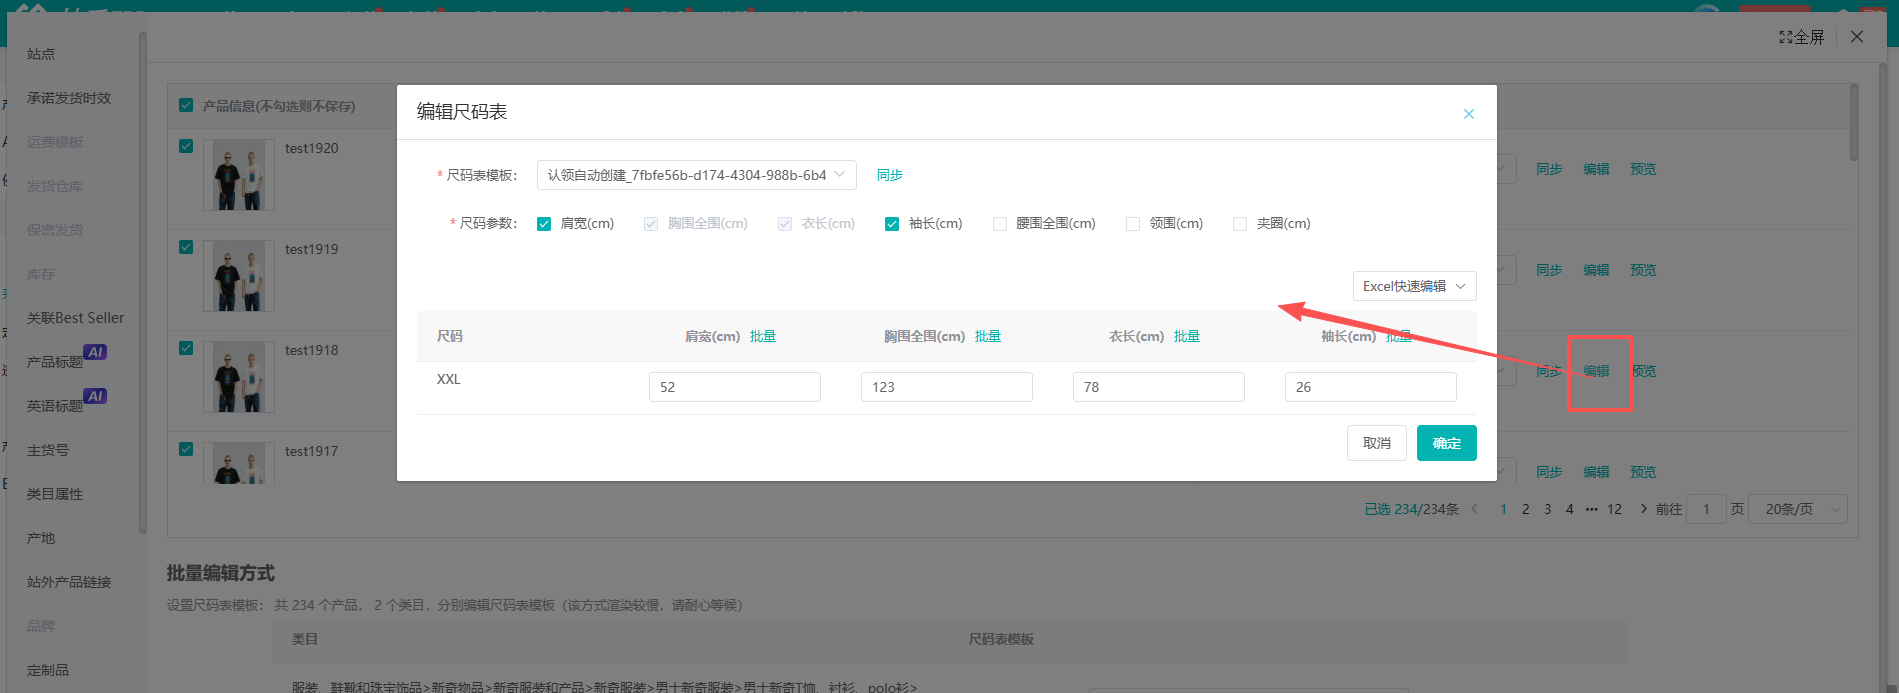This screenshot has width=1899, height=693.
Task: Click 同步 next to the template dropdown
Action: tap(890, 175)
